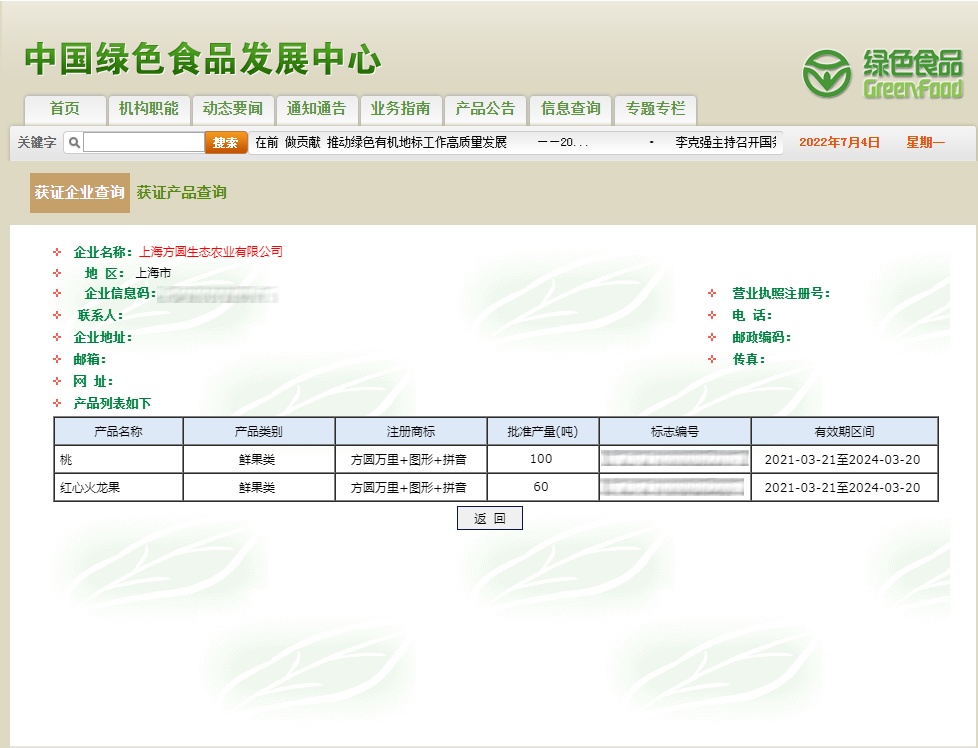This screenshot has height=748, width=978.
Task: Click the GreenFood logo
Action: click(882, 75)
